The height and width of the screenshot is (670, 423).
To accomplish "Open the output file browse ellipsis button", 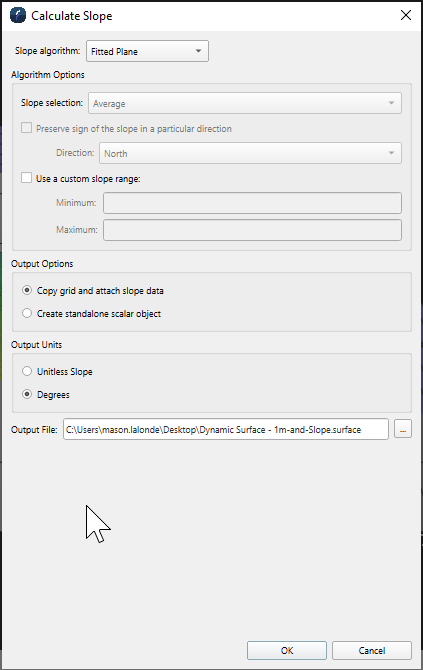I will pos(403,429).
